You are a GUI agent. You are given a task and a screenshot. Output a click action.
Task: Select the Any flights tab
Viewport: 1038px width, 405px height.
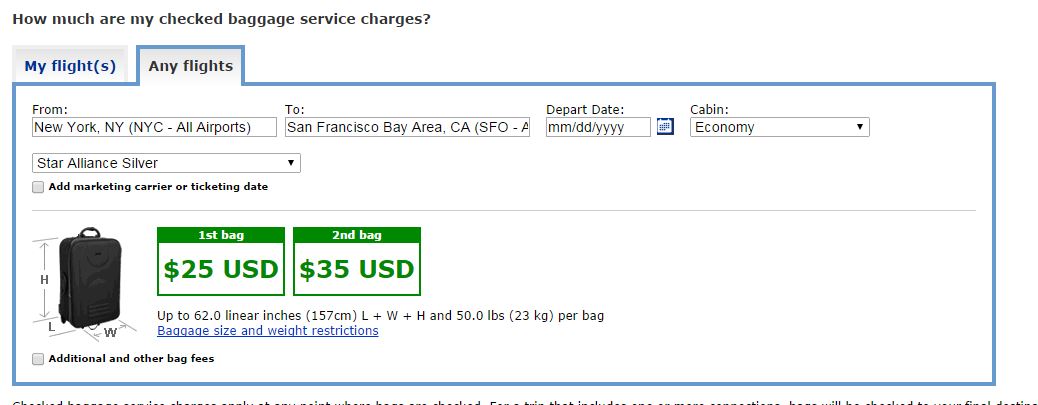(190, 67)
